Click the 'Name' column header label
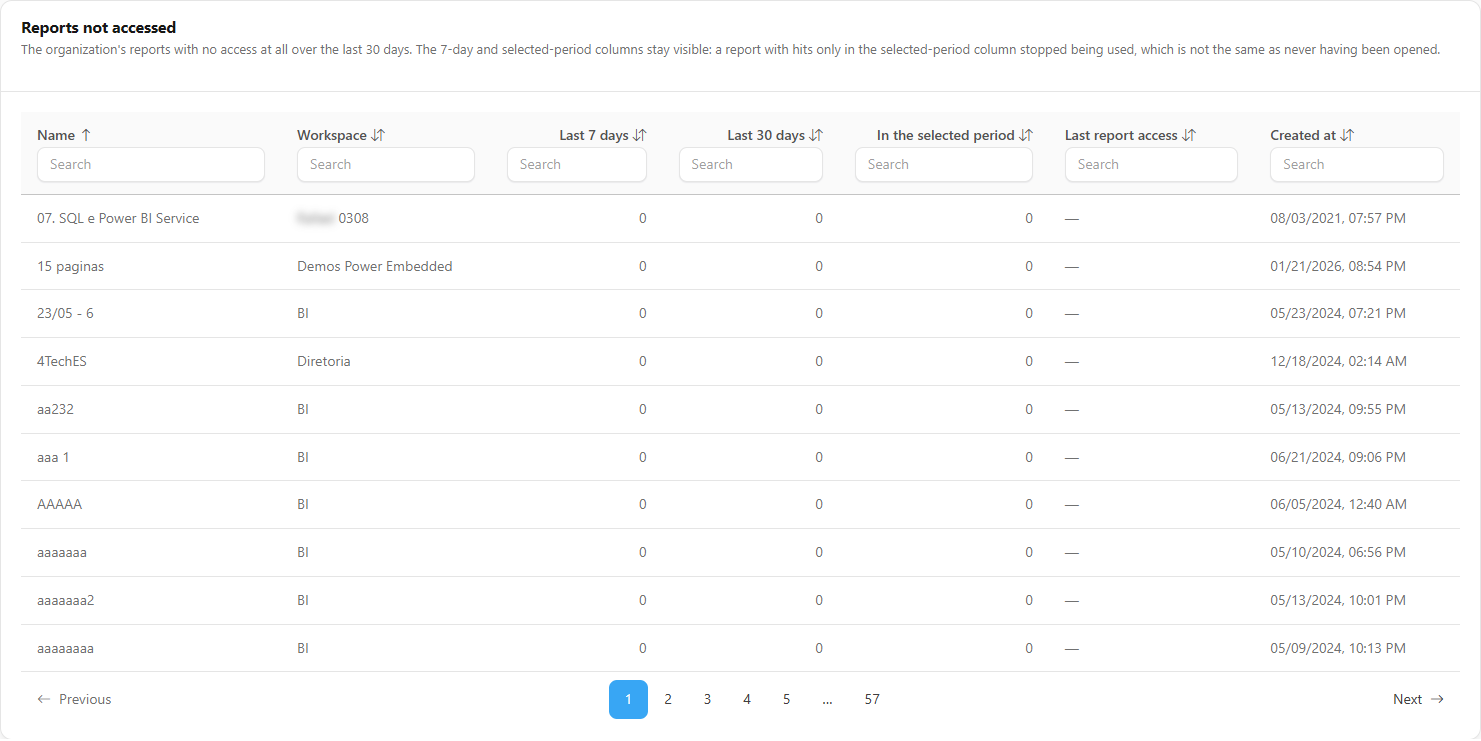The image size is (1481, 741). (x=56, y=135)
